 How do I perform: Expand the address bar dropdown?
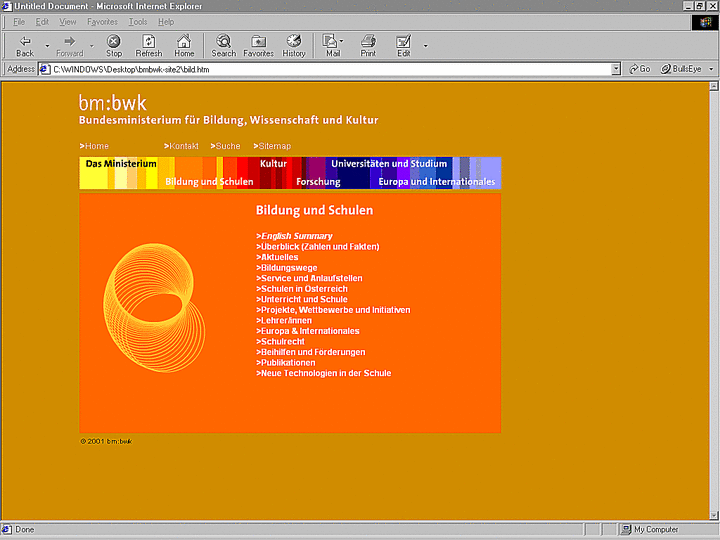pyautogui.click(x=616, y=69)
